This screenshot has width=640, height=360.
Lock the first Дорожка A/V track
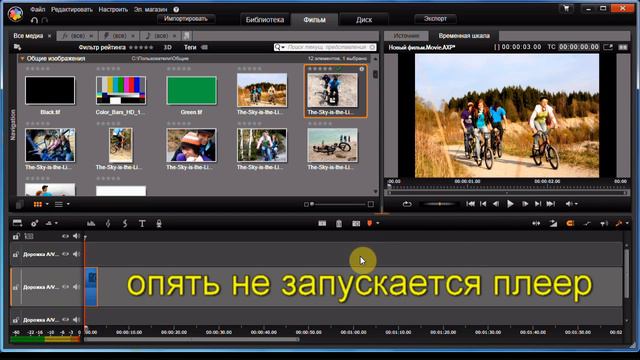tap(16, 254)
